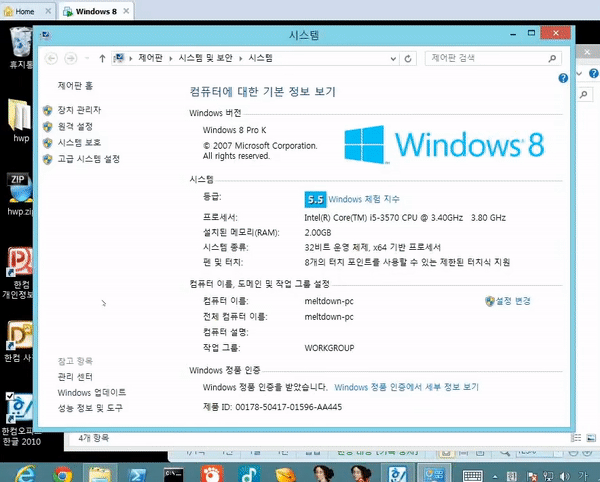
Task: Click the meltdown-pc computer name text
Action: [329, 301]
